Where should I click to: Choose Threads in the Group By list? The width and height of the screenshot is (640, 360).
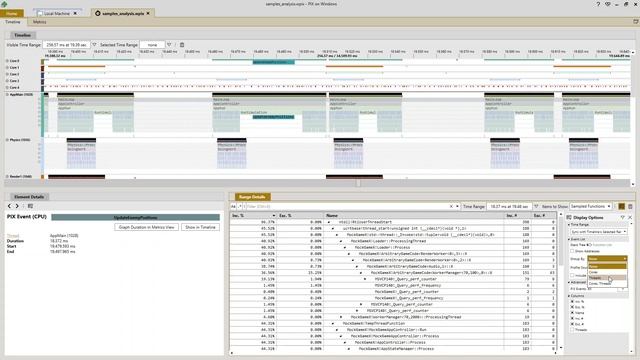[607, 278]
